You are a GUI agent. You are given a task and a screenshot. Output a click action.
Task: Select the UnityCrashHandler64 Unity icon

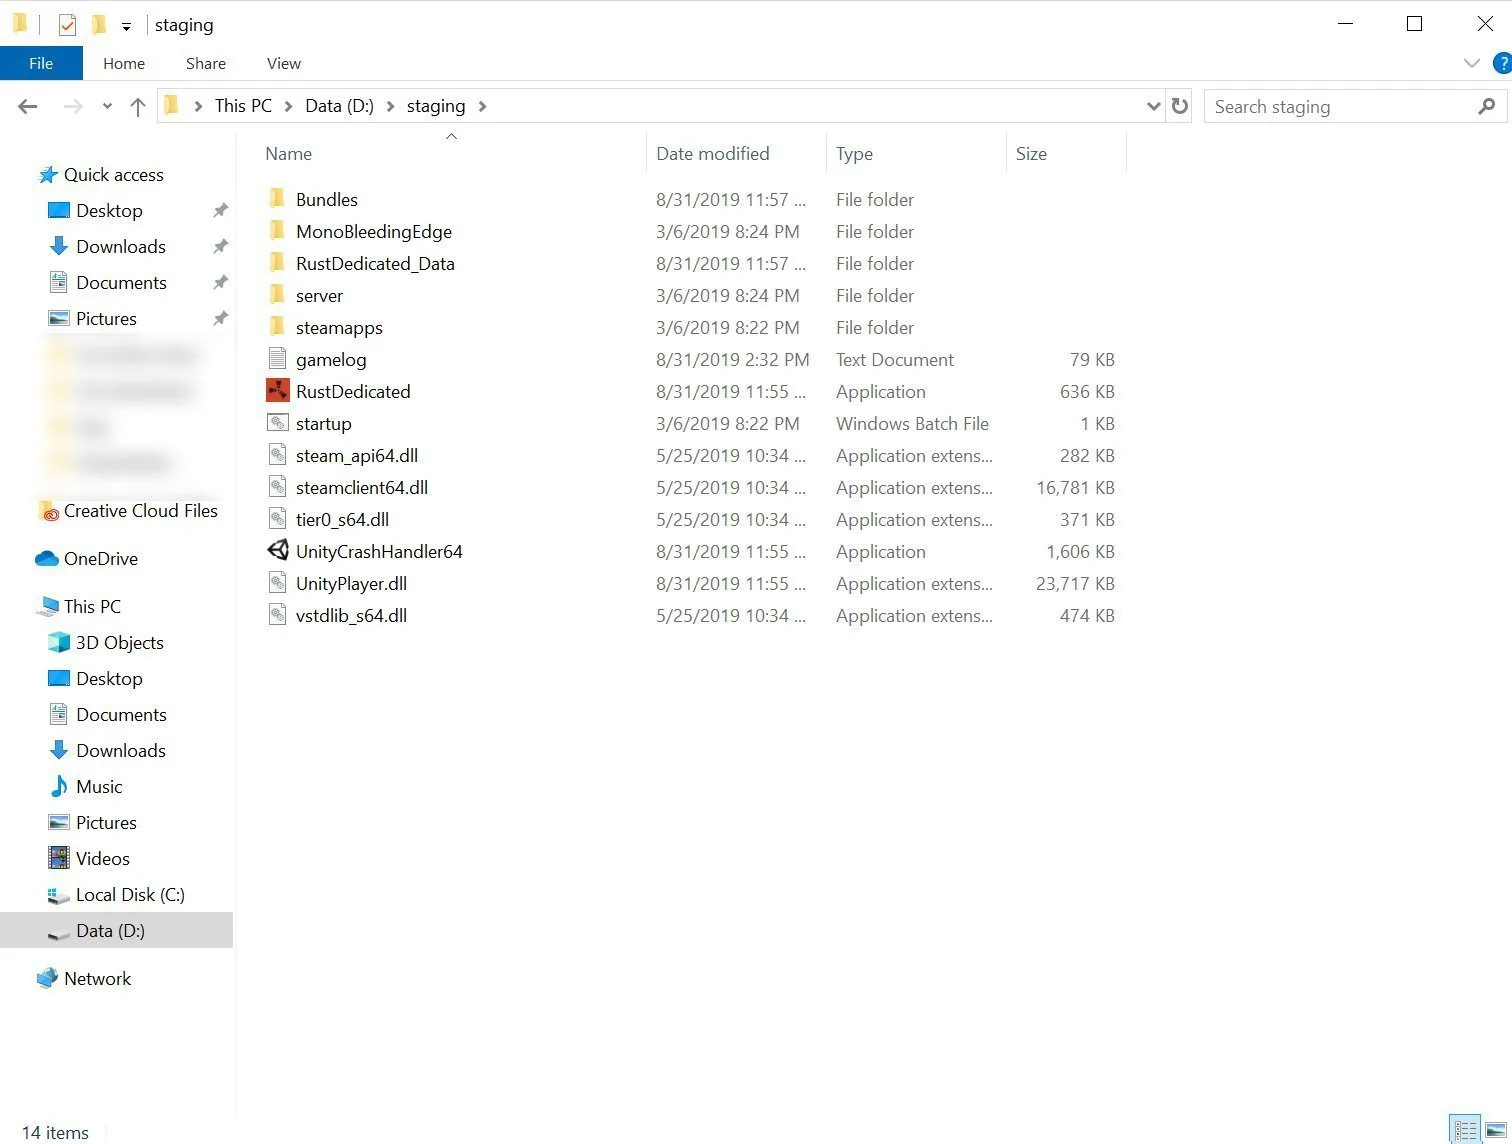pyautogui.click(x=277, y=551)
